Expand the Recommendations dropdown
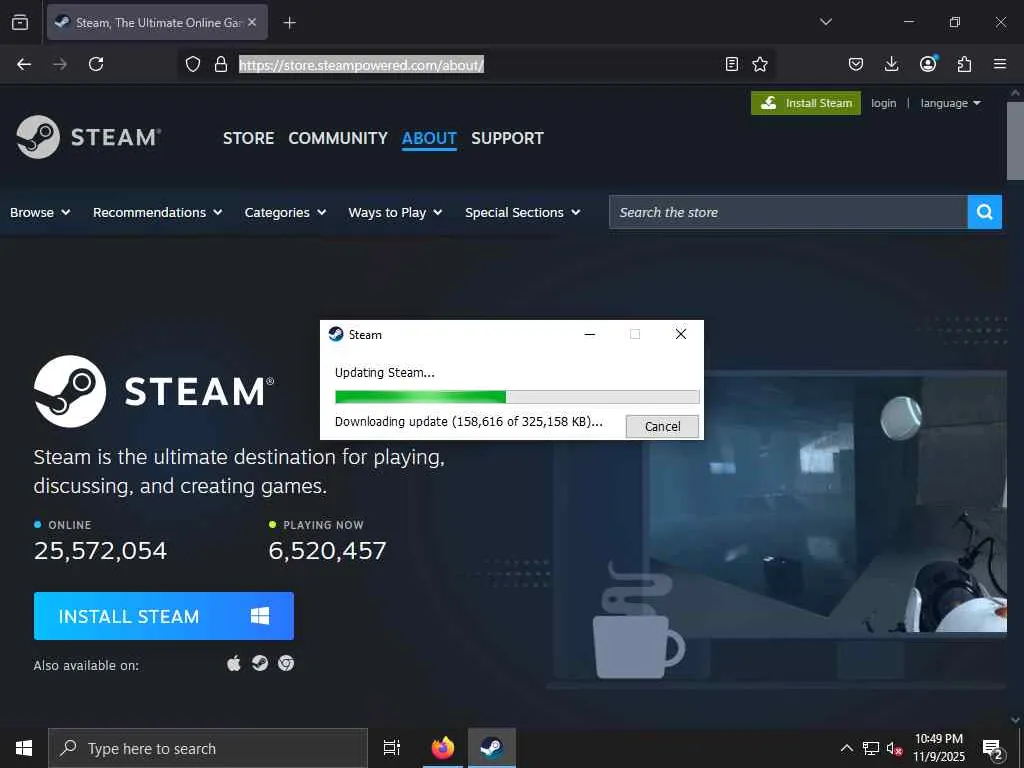1024x768 pixels. 157,212
